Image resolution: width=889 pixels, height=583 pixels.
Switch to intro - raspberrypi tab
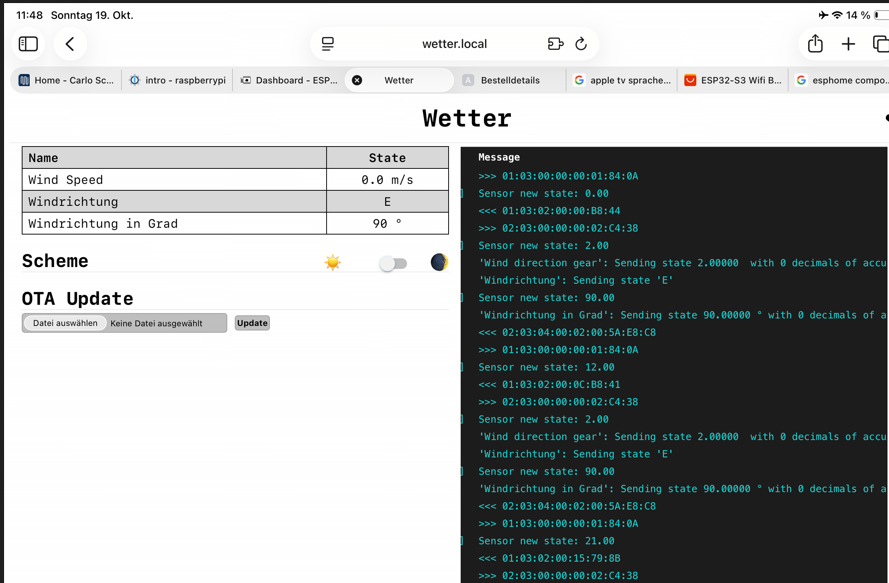pyautogui.click(x=177, y=81)
